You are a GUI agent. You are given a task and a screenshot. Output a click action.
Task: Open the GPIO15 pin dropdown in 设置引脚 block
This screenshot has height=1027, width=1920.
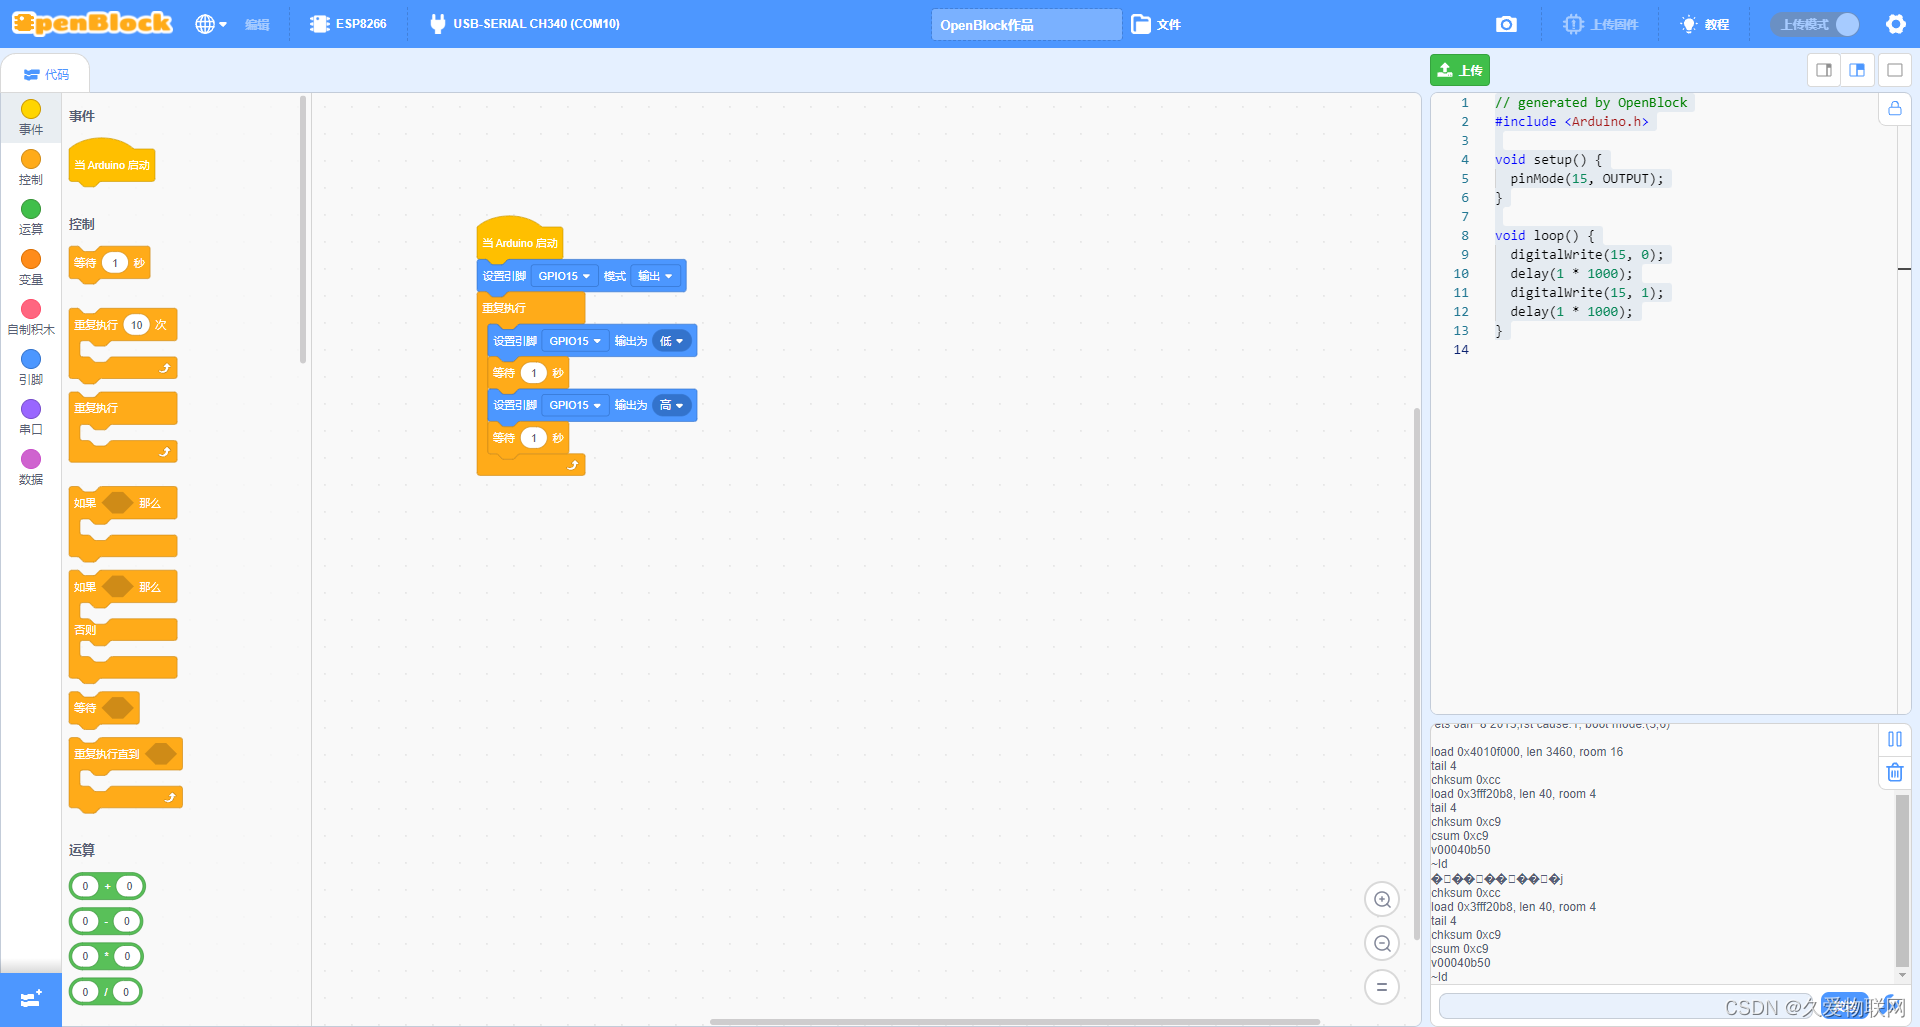click(563, 275)
